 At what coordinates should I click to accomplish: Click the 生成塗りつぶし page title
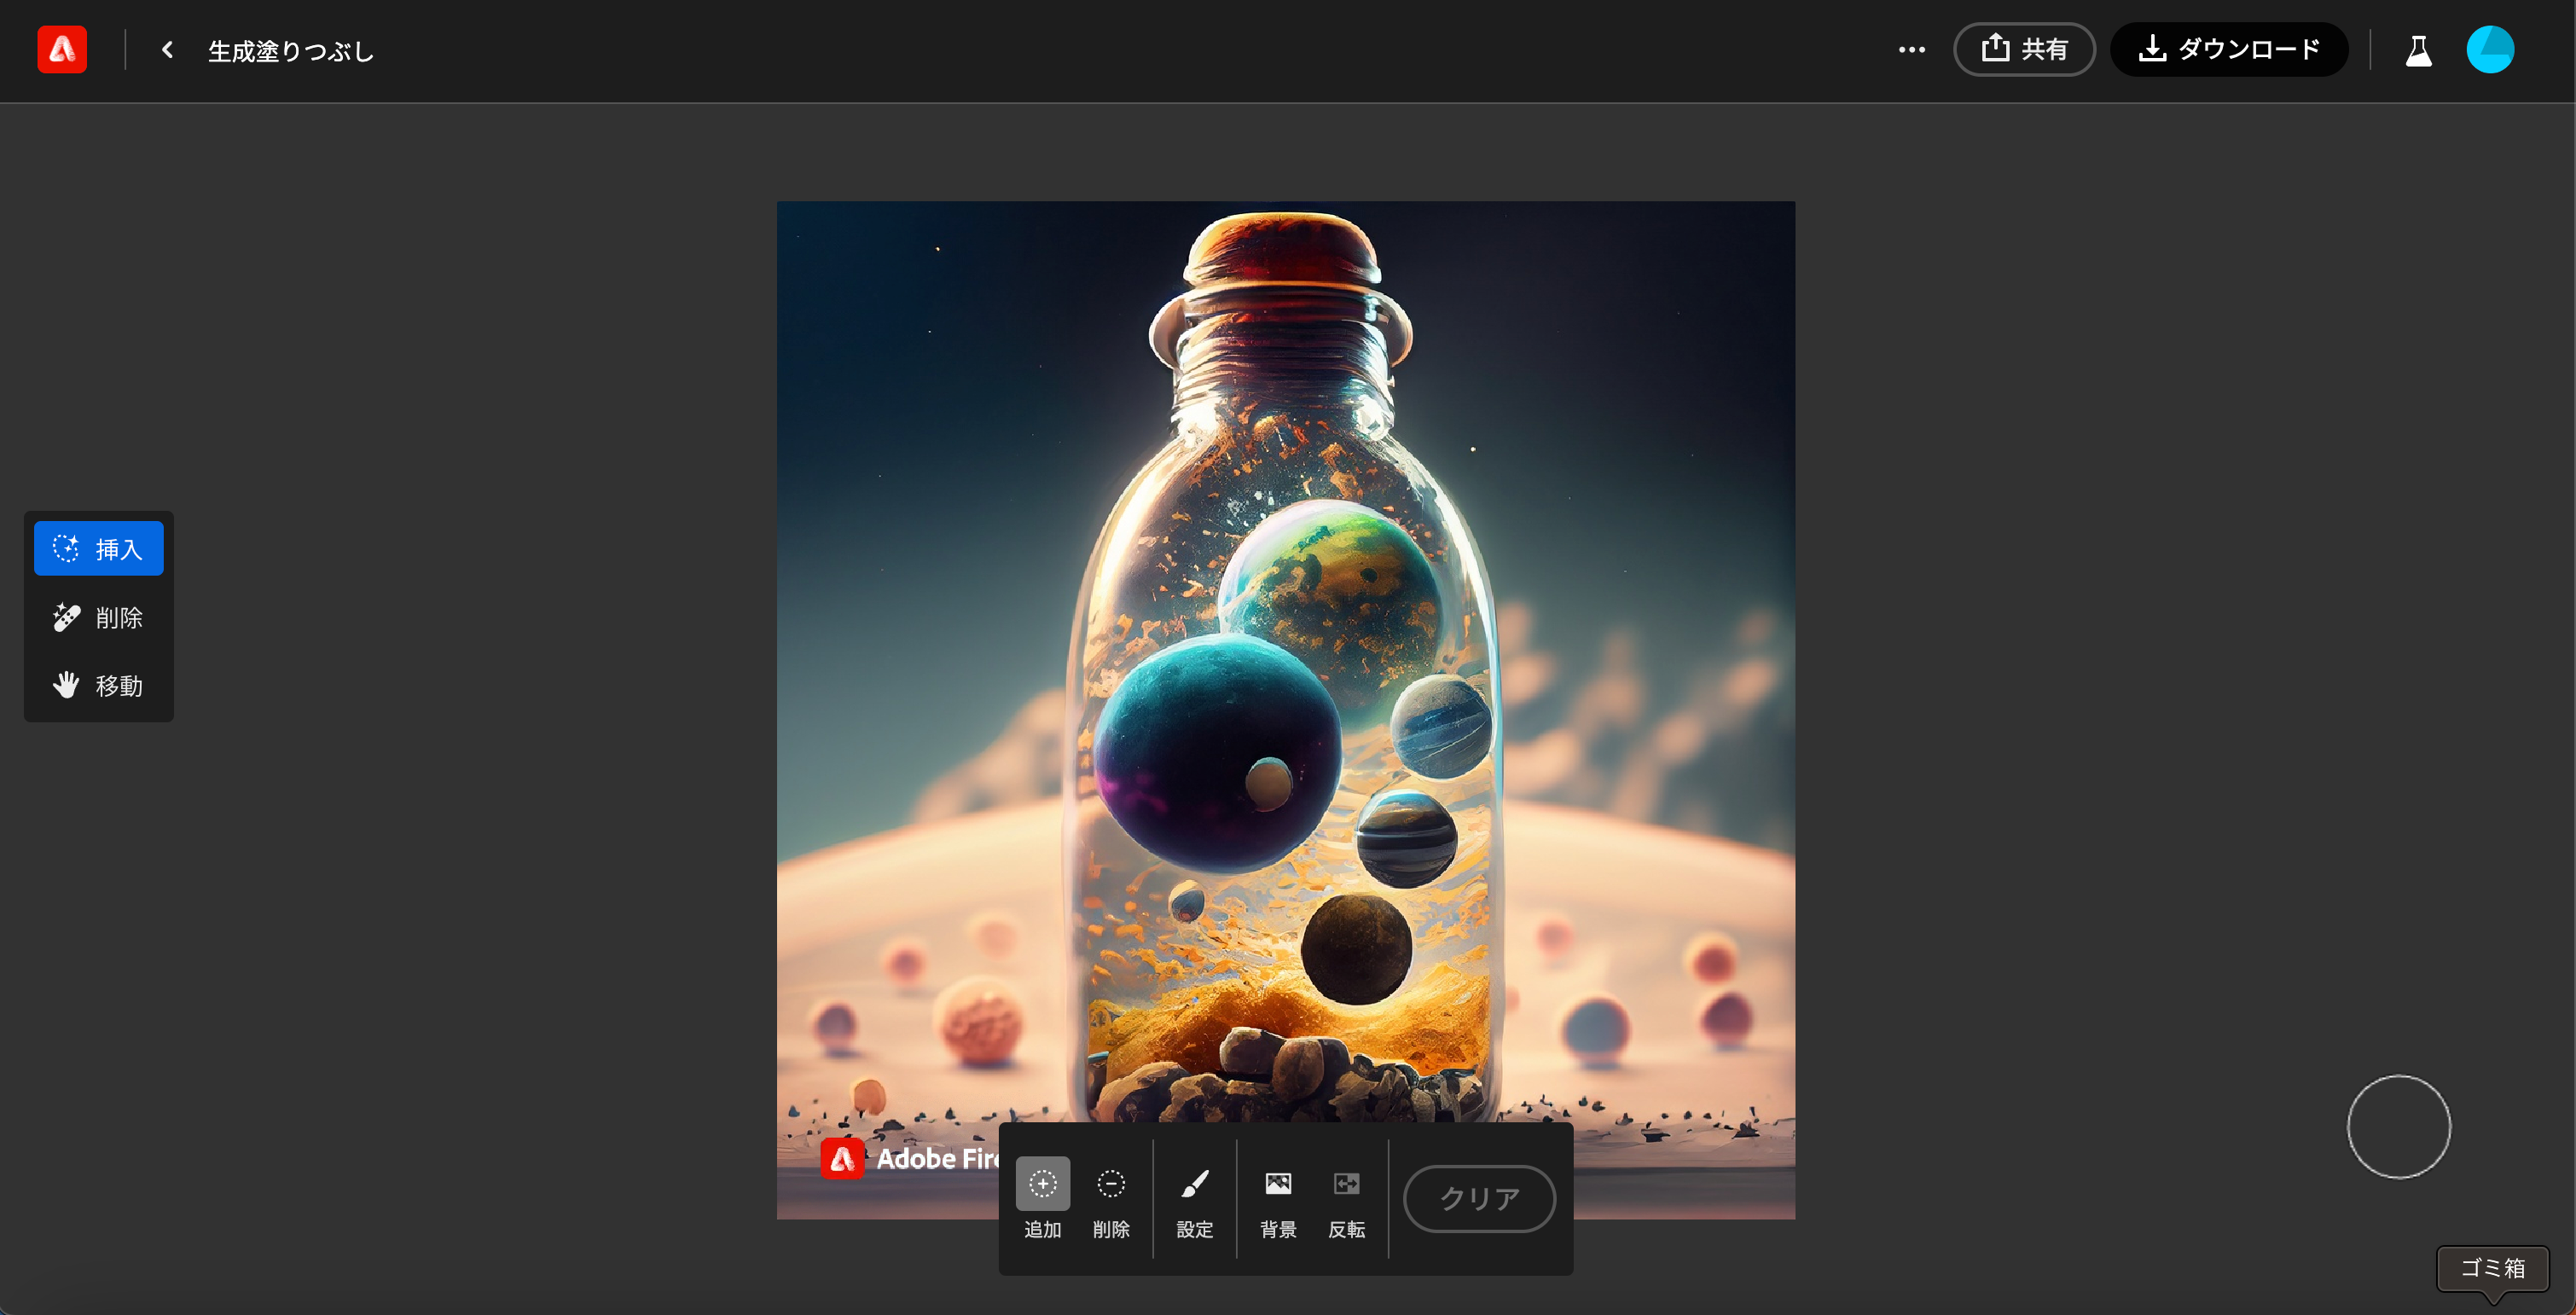click(290, 51)
